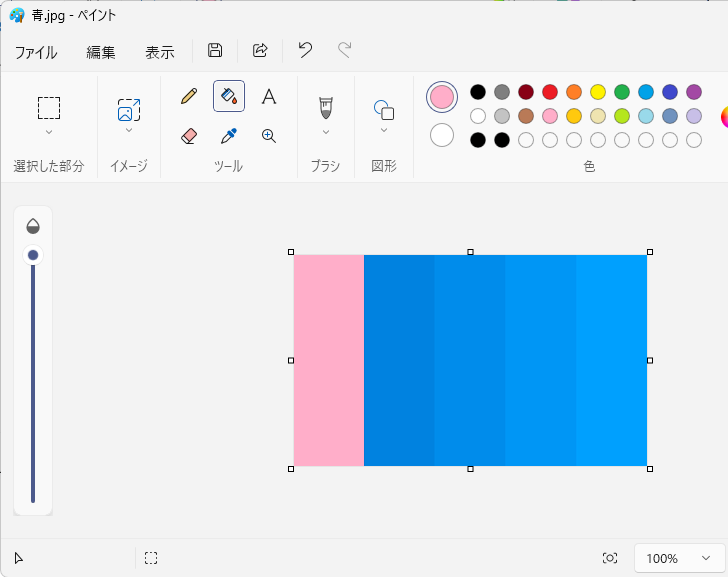Select the Text tool
Screen dimensions: 728x577
[268, 96]
